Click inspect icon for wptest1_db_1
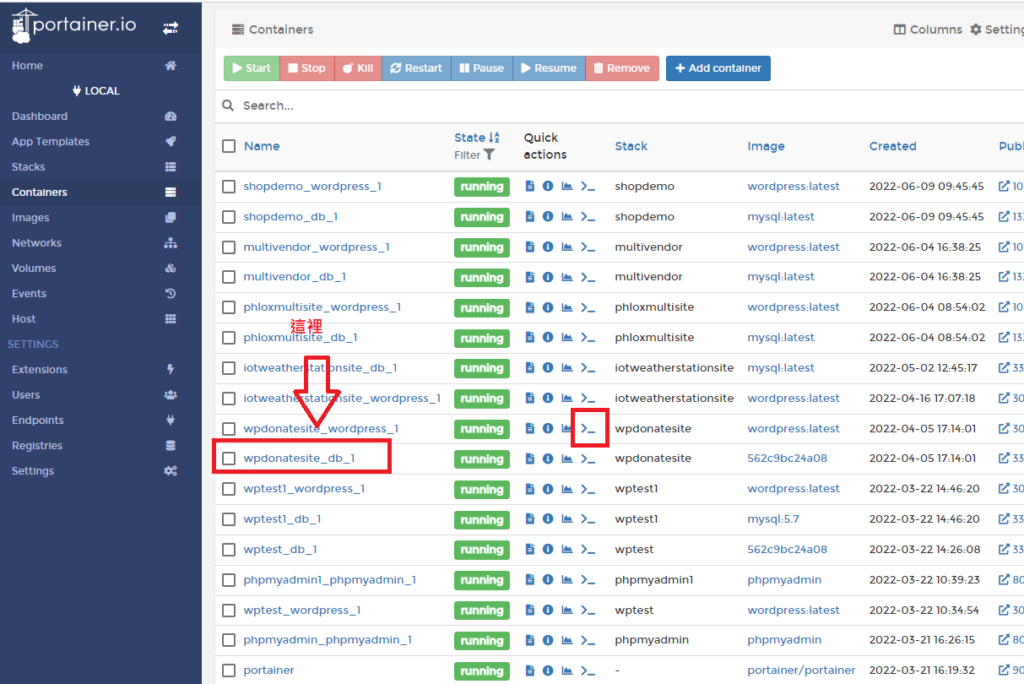This screenshot has height=684, width=1024. [x=548, y=520]
